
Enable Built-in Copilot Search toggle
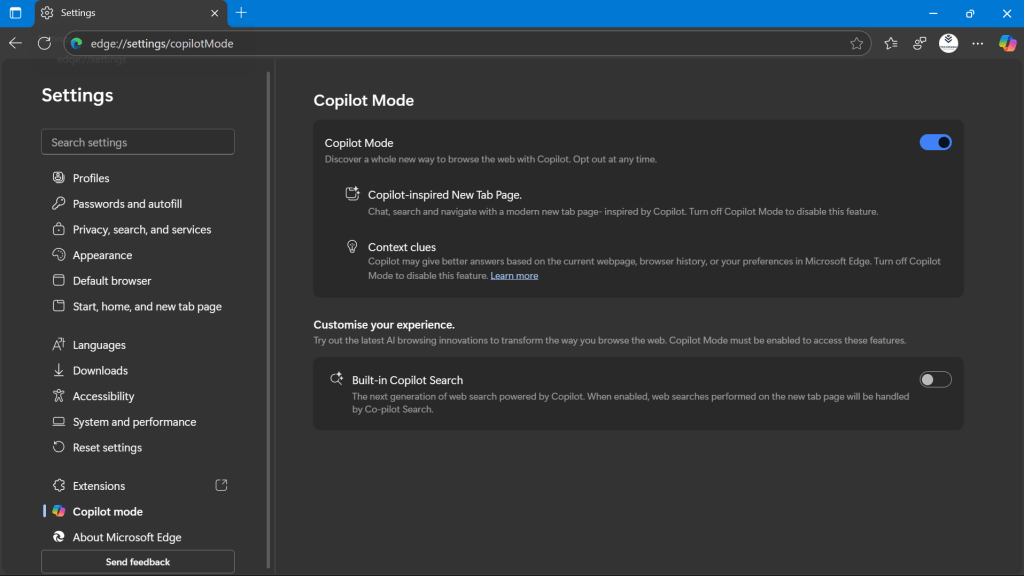935,379
